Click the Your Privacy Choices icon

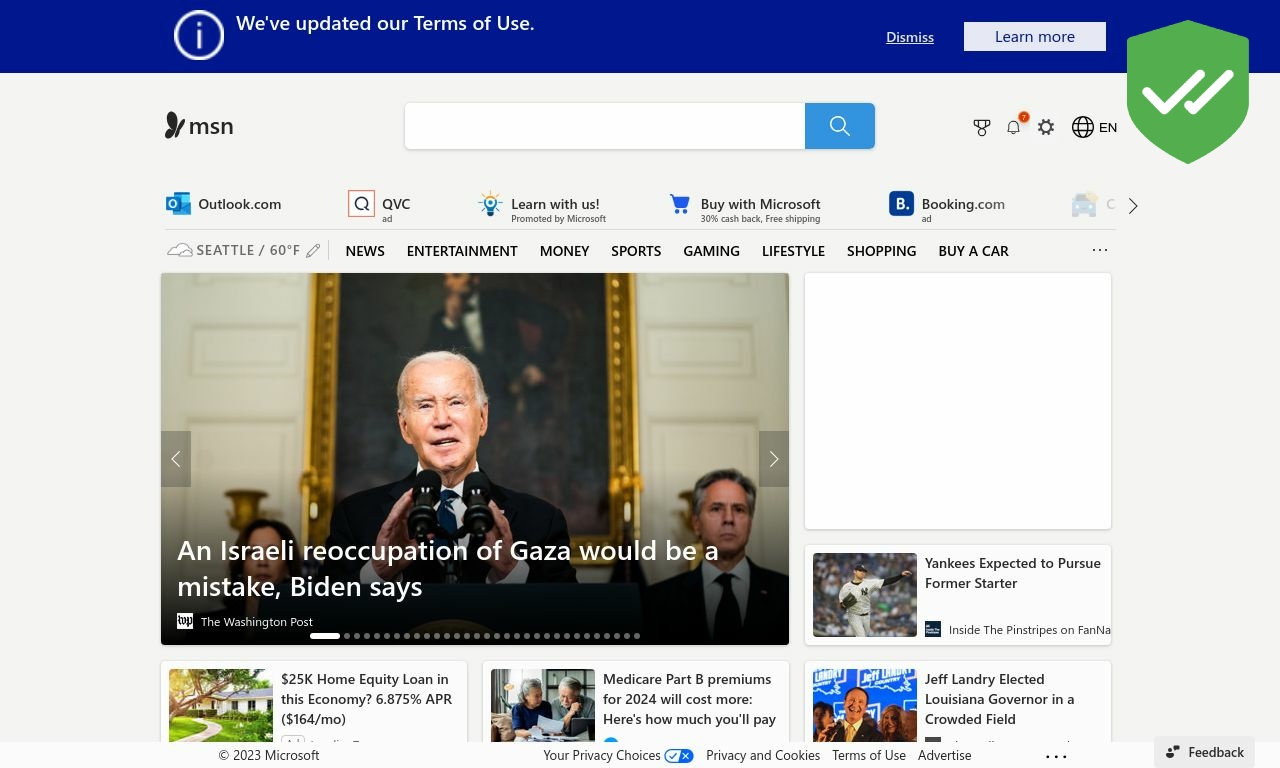tap(679, 756)
